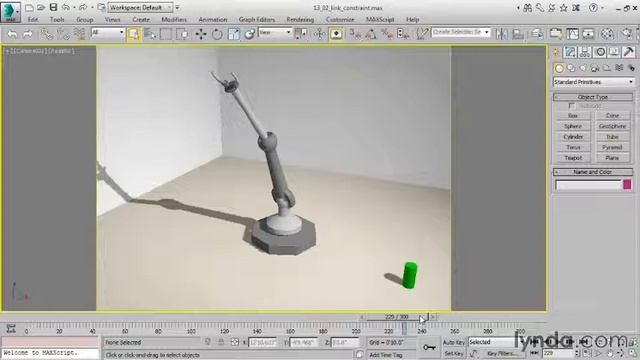Open the Motion panel tab icon
Image resolution: width=640 pixels, height=360 pixels.
click(600, 52)
